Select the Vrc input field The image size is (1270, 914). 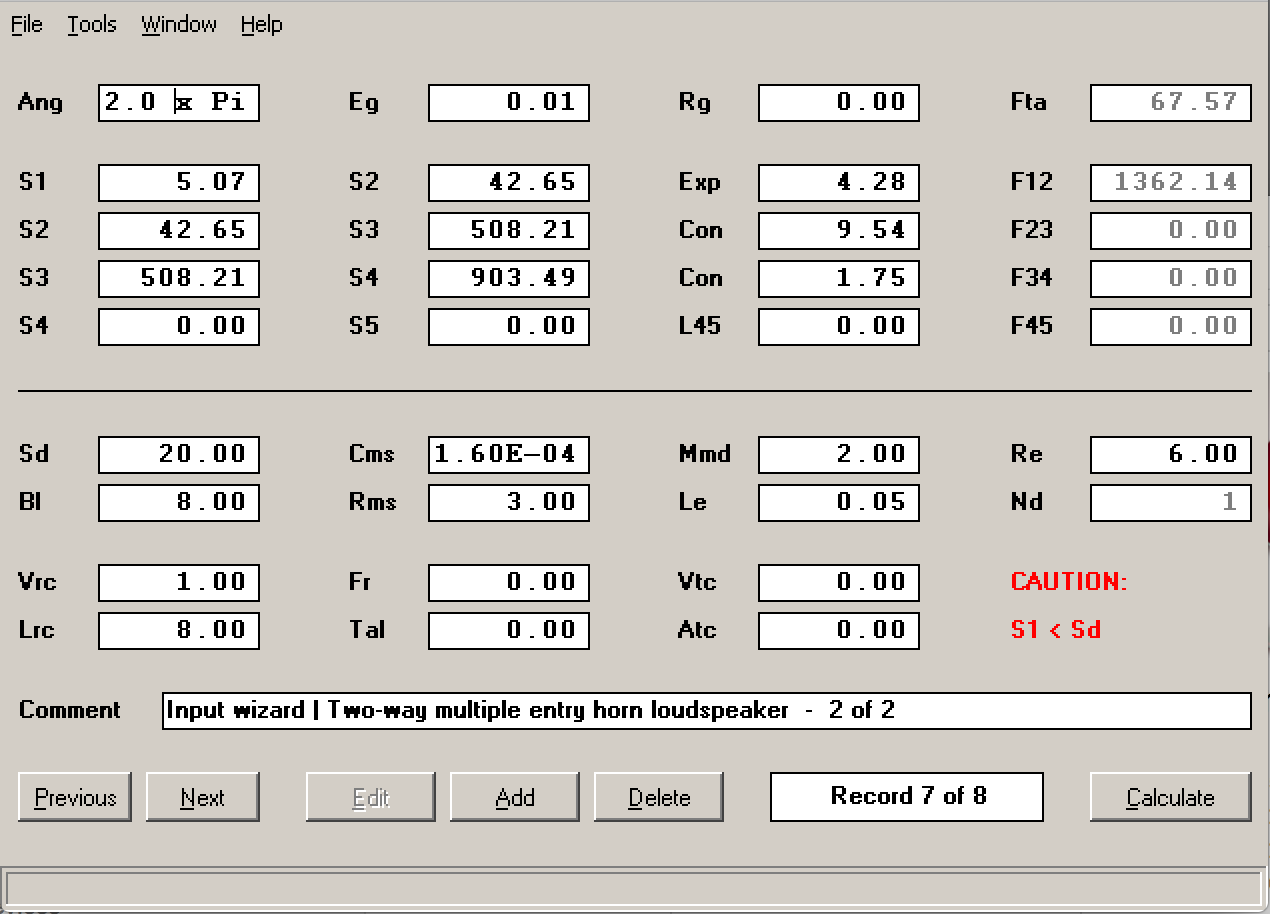click(179, 582)
